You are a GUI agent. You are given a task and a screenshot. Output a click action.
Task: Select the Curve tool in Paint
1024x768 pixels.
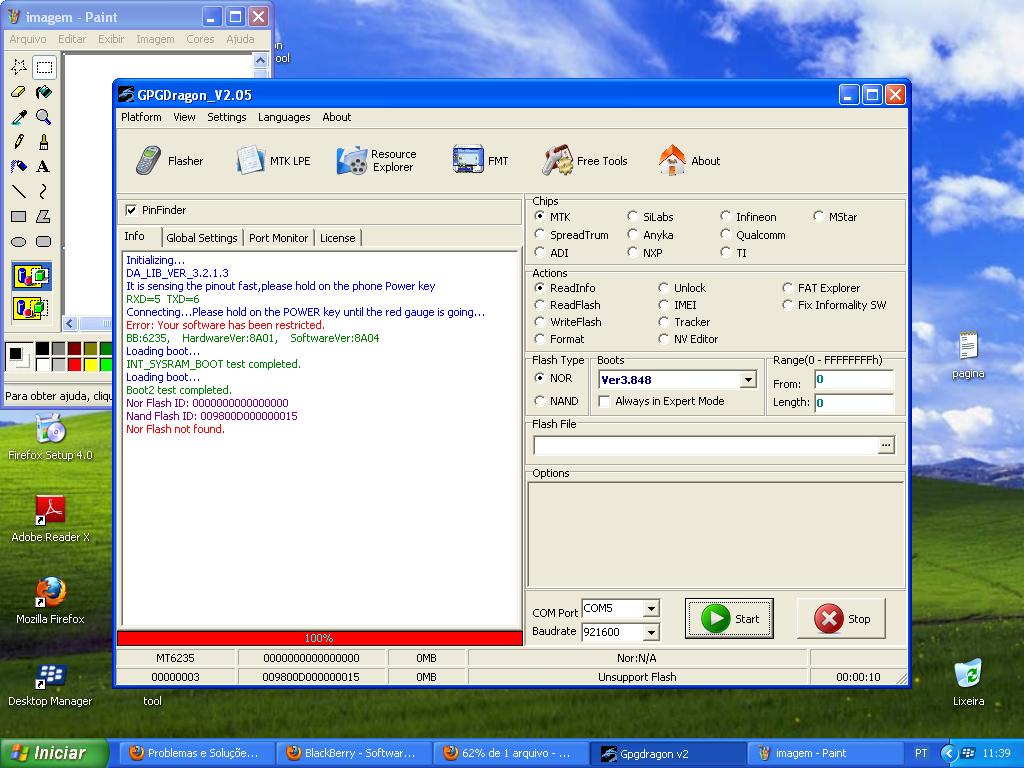pos(44,191)
